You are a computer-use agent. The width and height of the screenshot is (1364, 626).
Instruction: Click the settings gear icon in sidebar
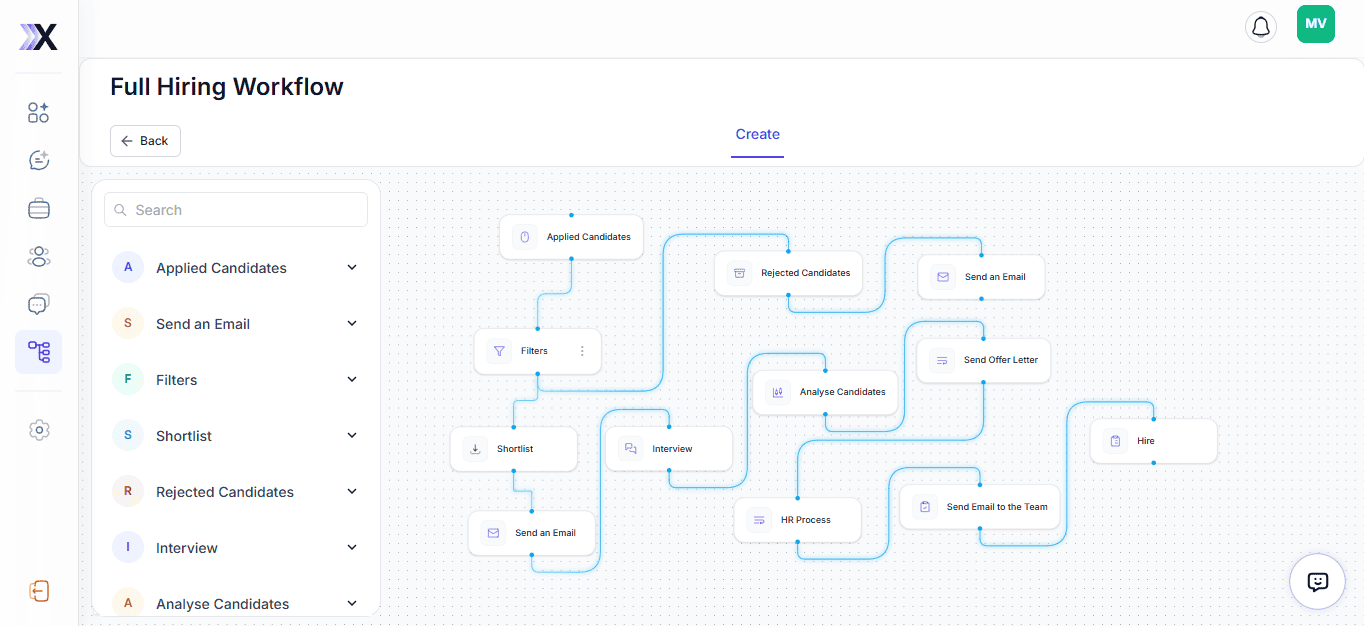tap(39, 430)
